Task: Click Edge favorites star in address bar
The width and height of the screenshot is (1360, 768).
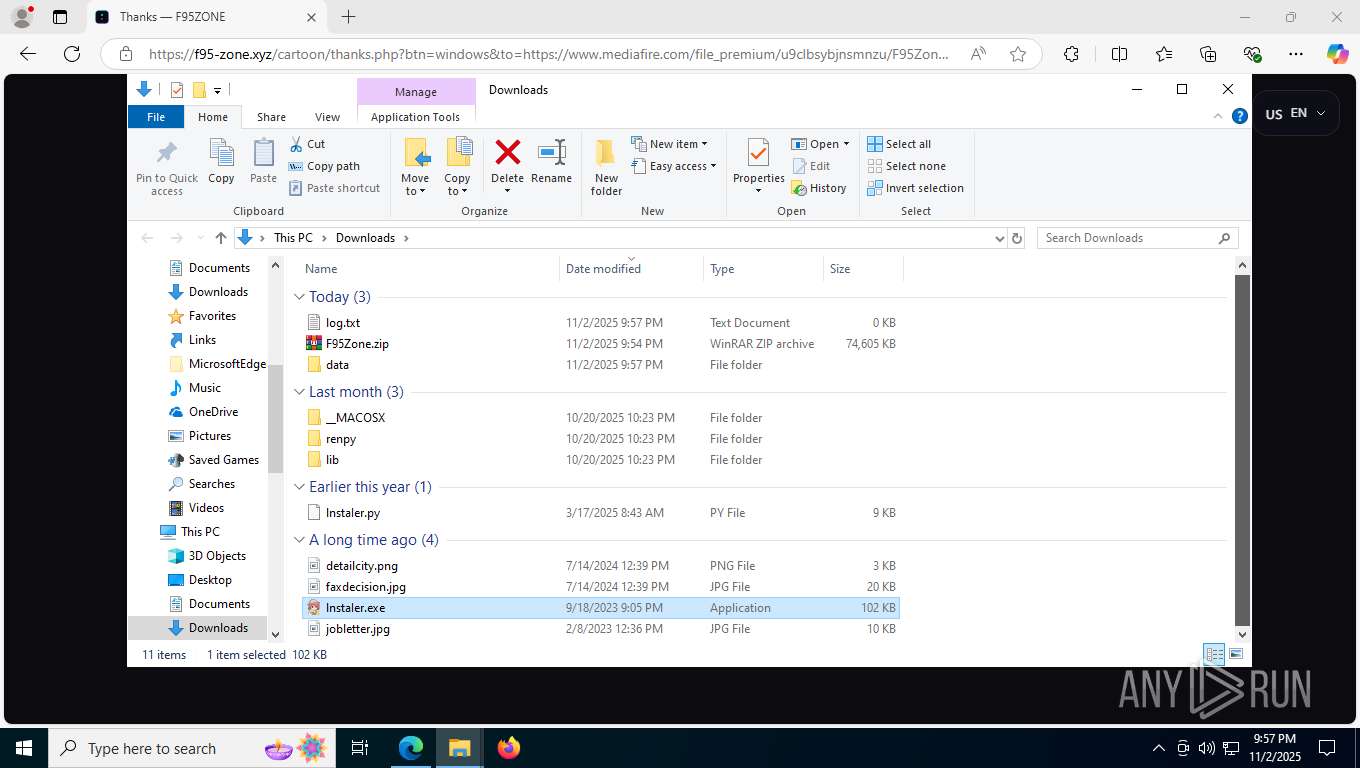Action: click(1018, 54)
